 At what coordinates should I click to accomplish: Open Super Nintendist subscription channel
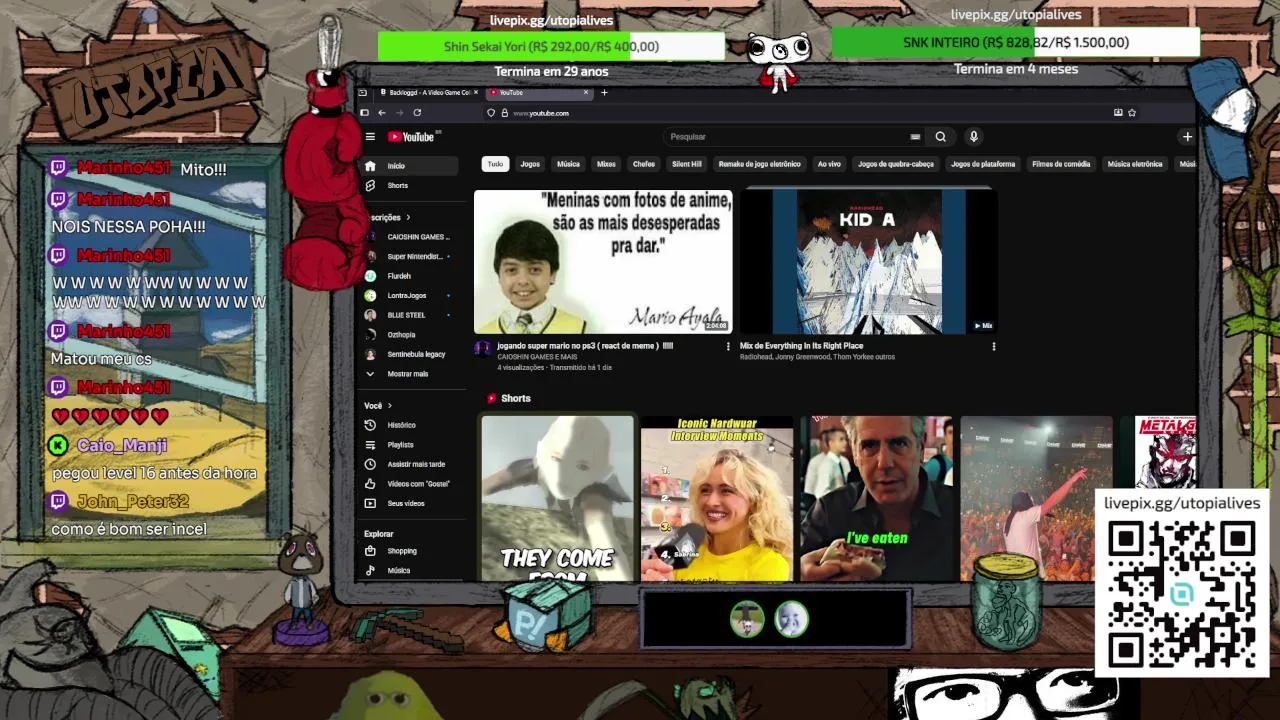(410, 257)
